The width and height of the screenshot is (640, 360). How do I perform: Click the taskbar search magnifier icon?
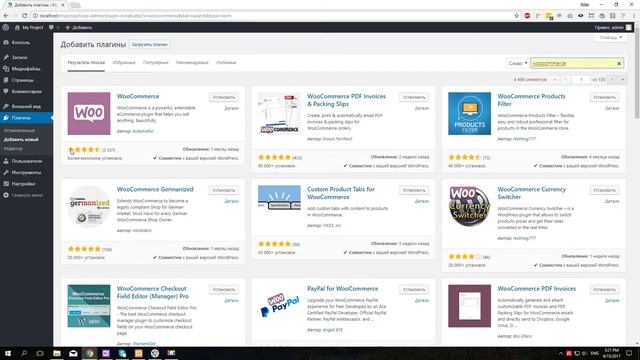[24, 353]
